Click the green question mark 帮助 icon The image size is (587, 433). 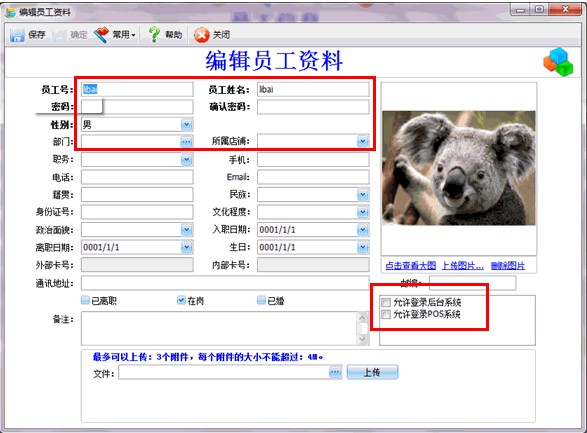[x=154, y=35]
